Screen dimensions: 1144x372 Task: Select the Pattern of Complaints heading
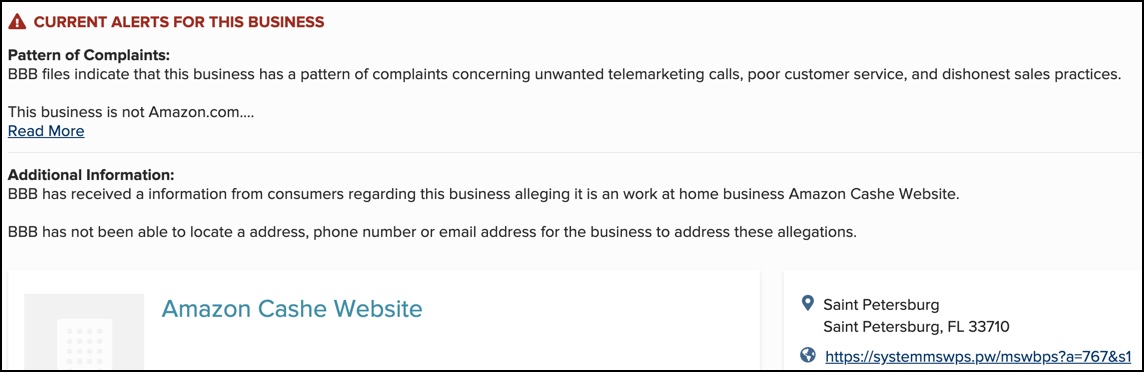click(88, 56)
